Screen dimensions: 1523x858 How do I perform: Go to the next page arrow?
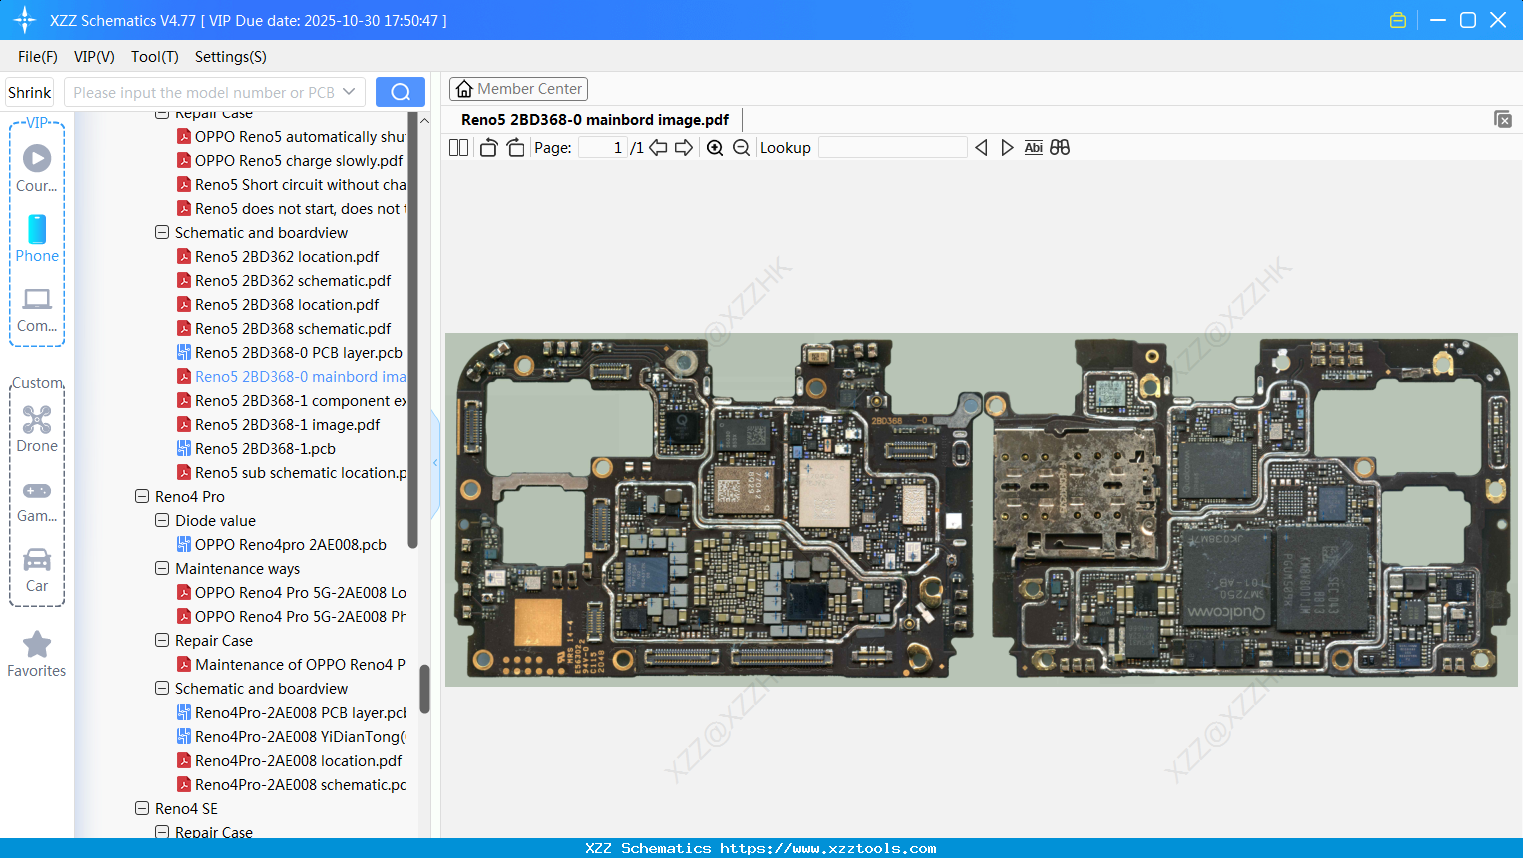[x=684, y=148]
